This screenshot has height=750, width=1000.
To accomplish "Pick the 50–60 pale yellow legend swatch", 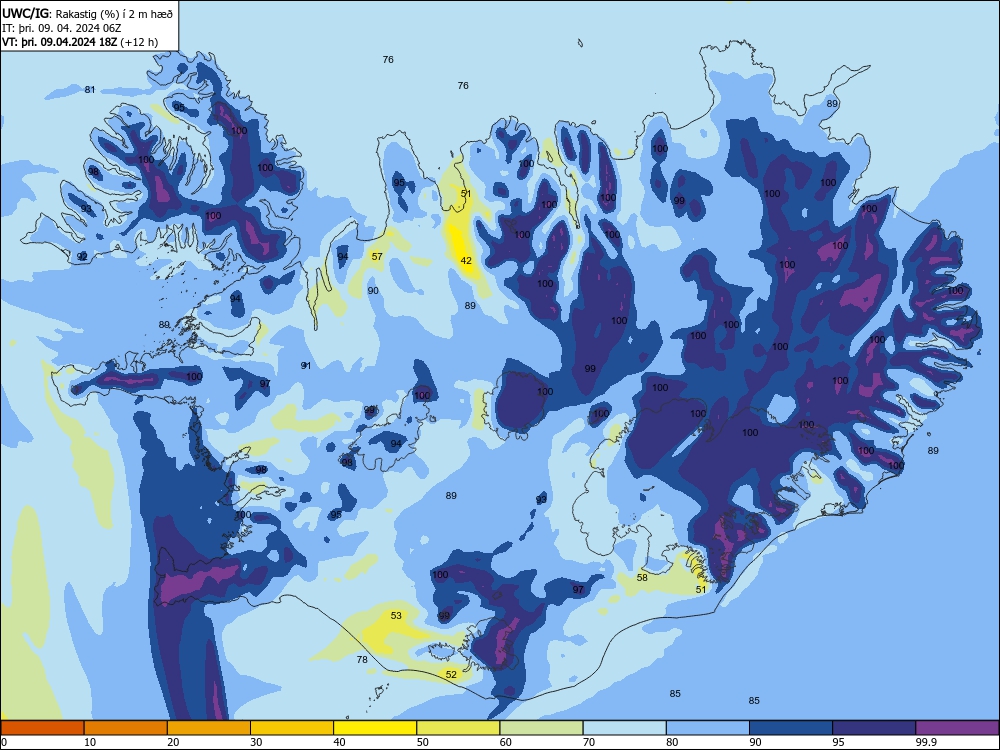I will coord(458,728).
